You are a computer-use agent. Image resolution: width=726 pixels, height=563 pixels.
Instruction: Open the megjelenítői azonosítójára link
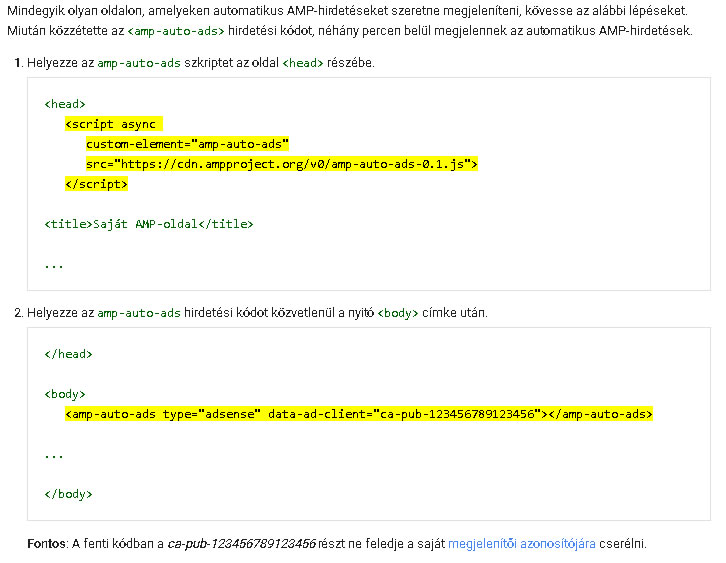click(521, 543)
